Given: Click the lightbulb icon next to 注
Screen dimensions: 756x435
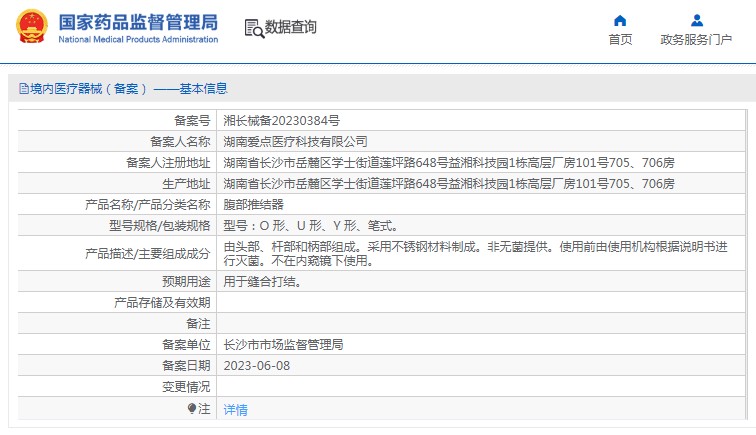Looking at the screenshot, I should (192, 409).
